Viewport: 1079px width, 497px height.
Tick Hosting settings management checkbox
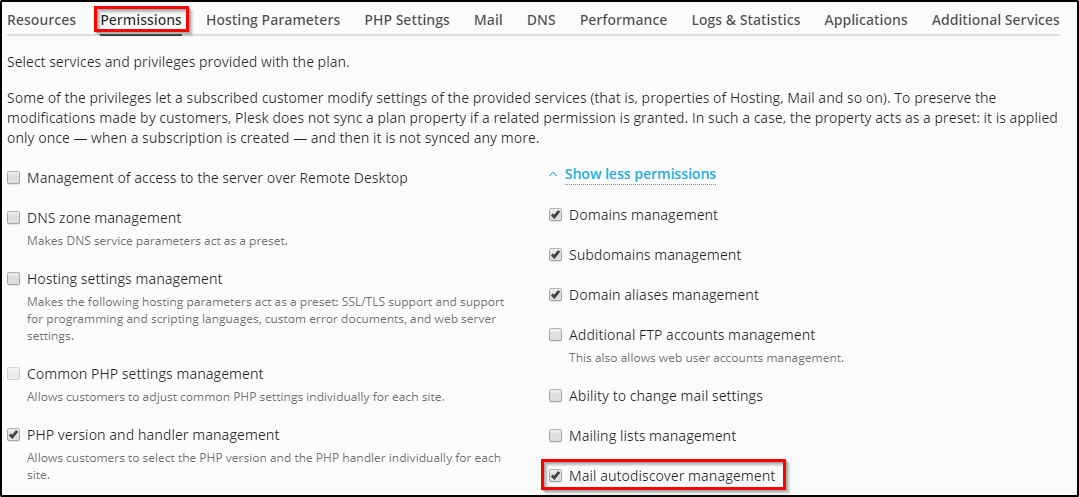(x=14, y=279)
